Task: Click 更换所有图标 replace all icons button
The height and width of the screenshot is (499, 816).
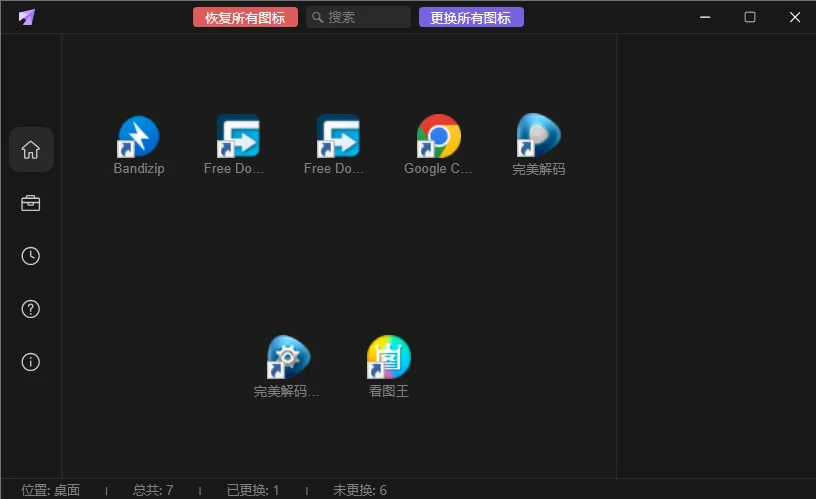Action: pyautogui.click(x=471, y=18)
